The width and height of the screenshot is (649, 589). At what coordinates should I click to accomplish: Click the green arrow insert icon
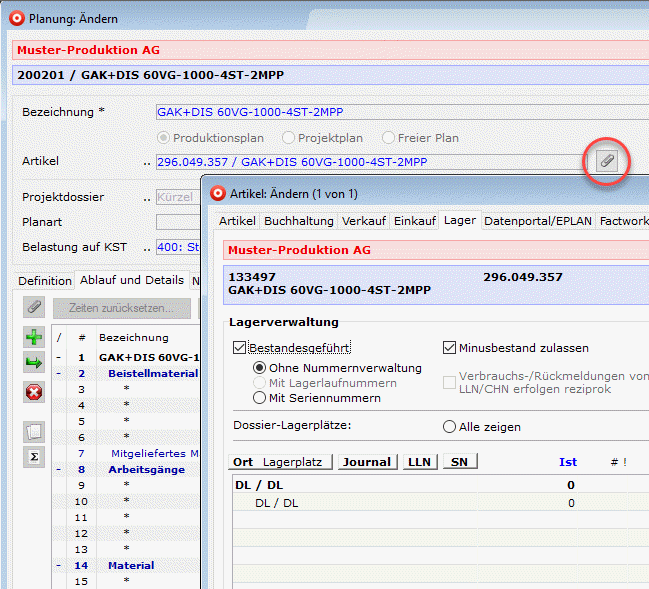34,362
